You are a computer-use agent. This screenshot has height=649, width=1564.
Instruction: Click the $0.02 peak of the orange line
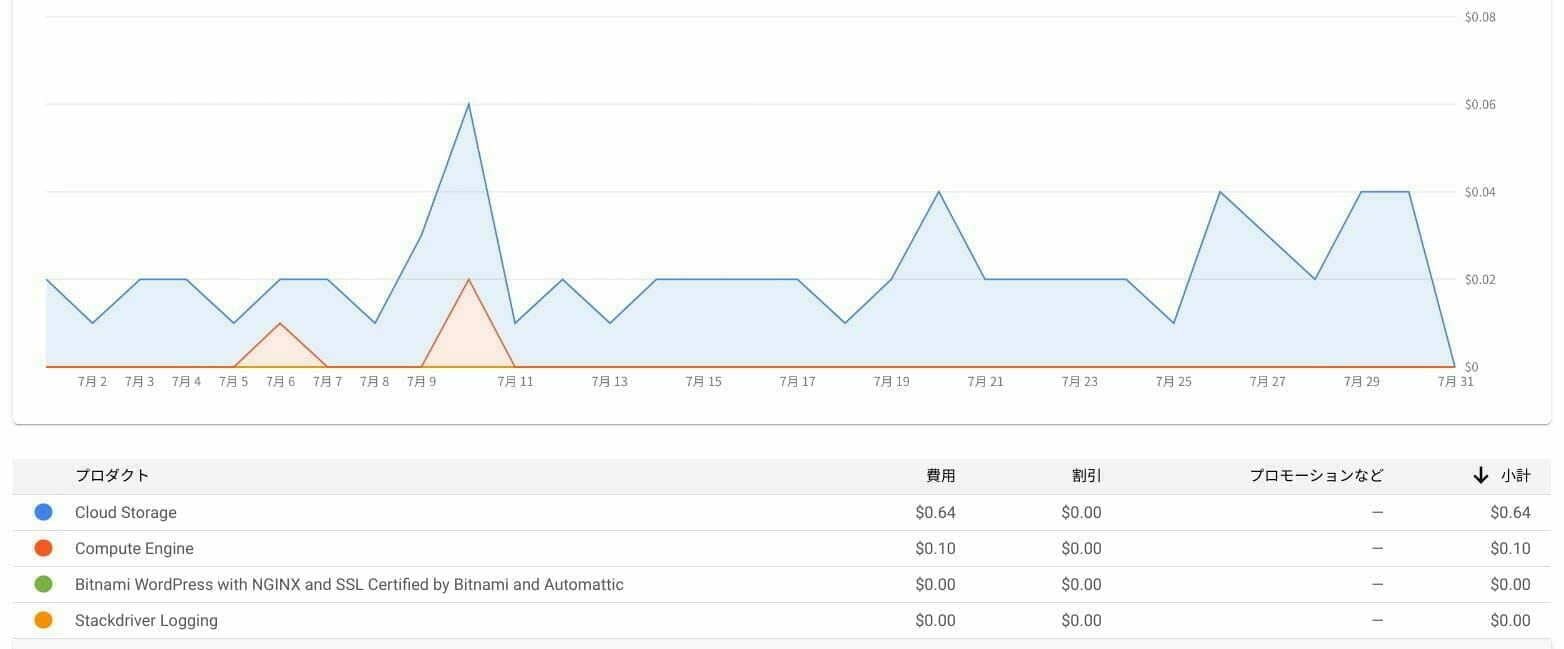click(x=468, y=279)
